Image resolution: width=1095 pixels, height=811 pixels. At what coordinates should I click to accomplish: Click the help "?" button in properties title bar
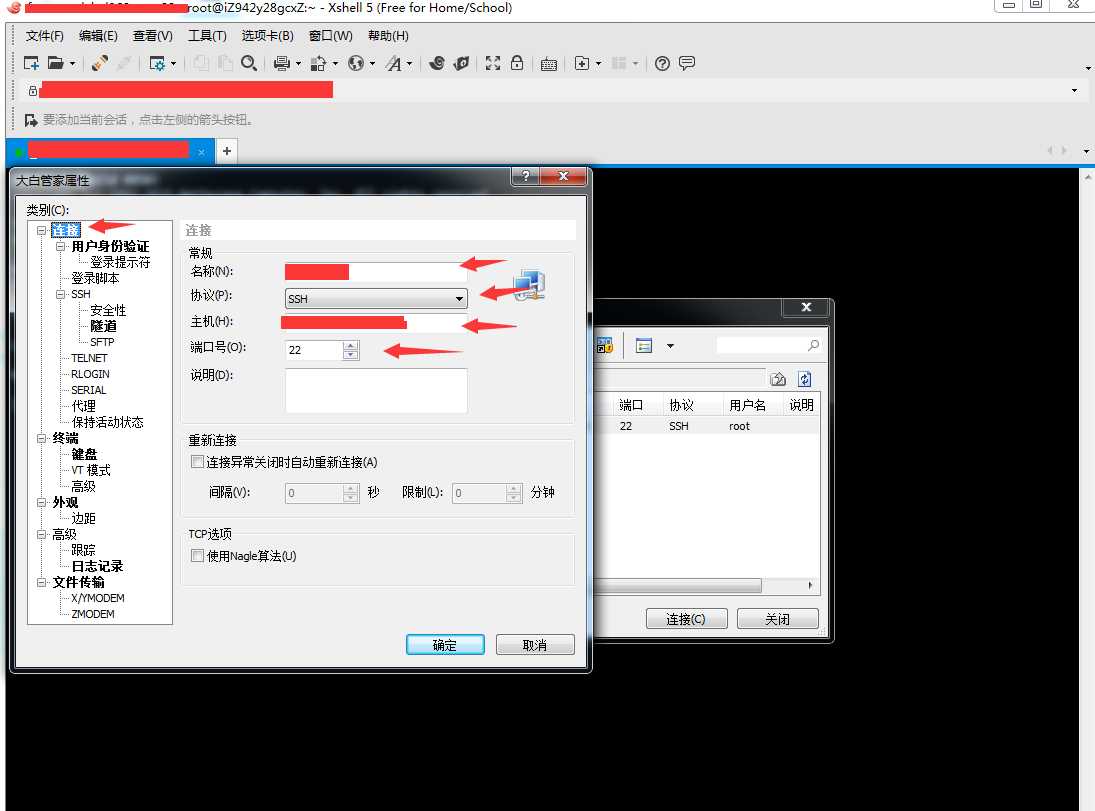(x=526, y=176)
